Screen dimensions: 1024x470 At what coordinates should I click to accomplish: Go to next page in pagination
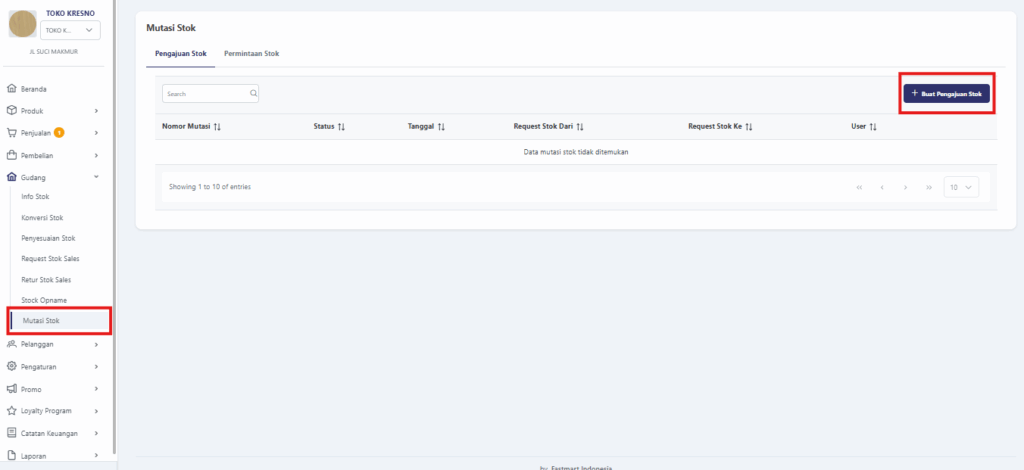point(905,187)
